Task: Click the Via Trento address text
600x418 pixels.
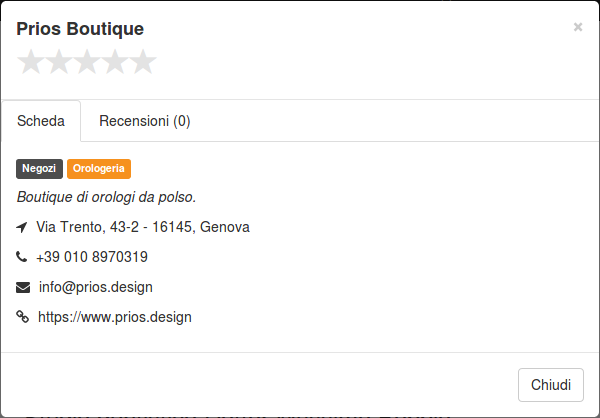Action: (x=143, y=227)
